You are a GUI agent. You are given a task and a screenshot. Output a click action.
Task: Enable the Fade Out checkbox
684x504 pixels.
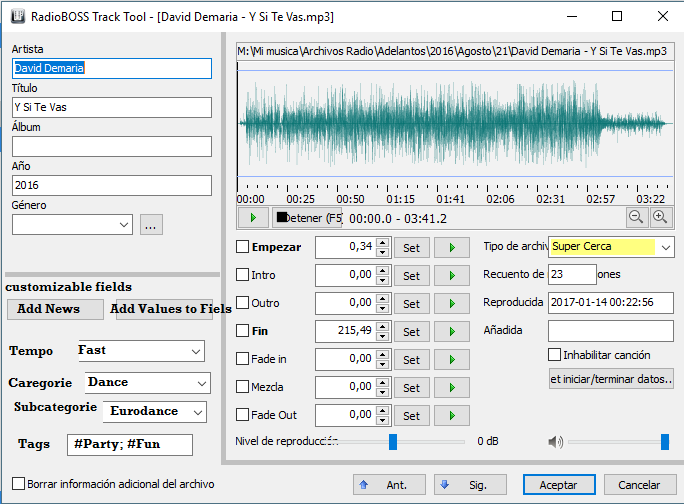(x=243, y=415)
